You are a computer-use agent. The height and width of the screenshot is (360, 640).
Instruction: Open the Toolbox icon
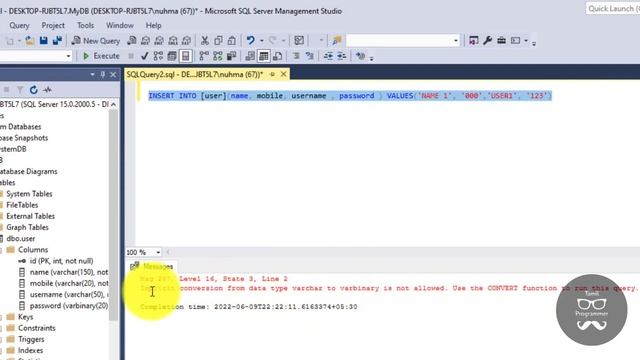501,40
